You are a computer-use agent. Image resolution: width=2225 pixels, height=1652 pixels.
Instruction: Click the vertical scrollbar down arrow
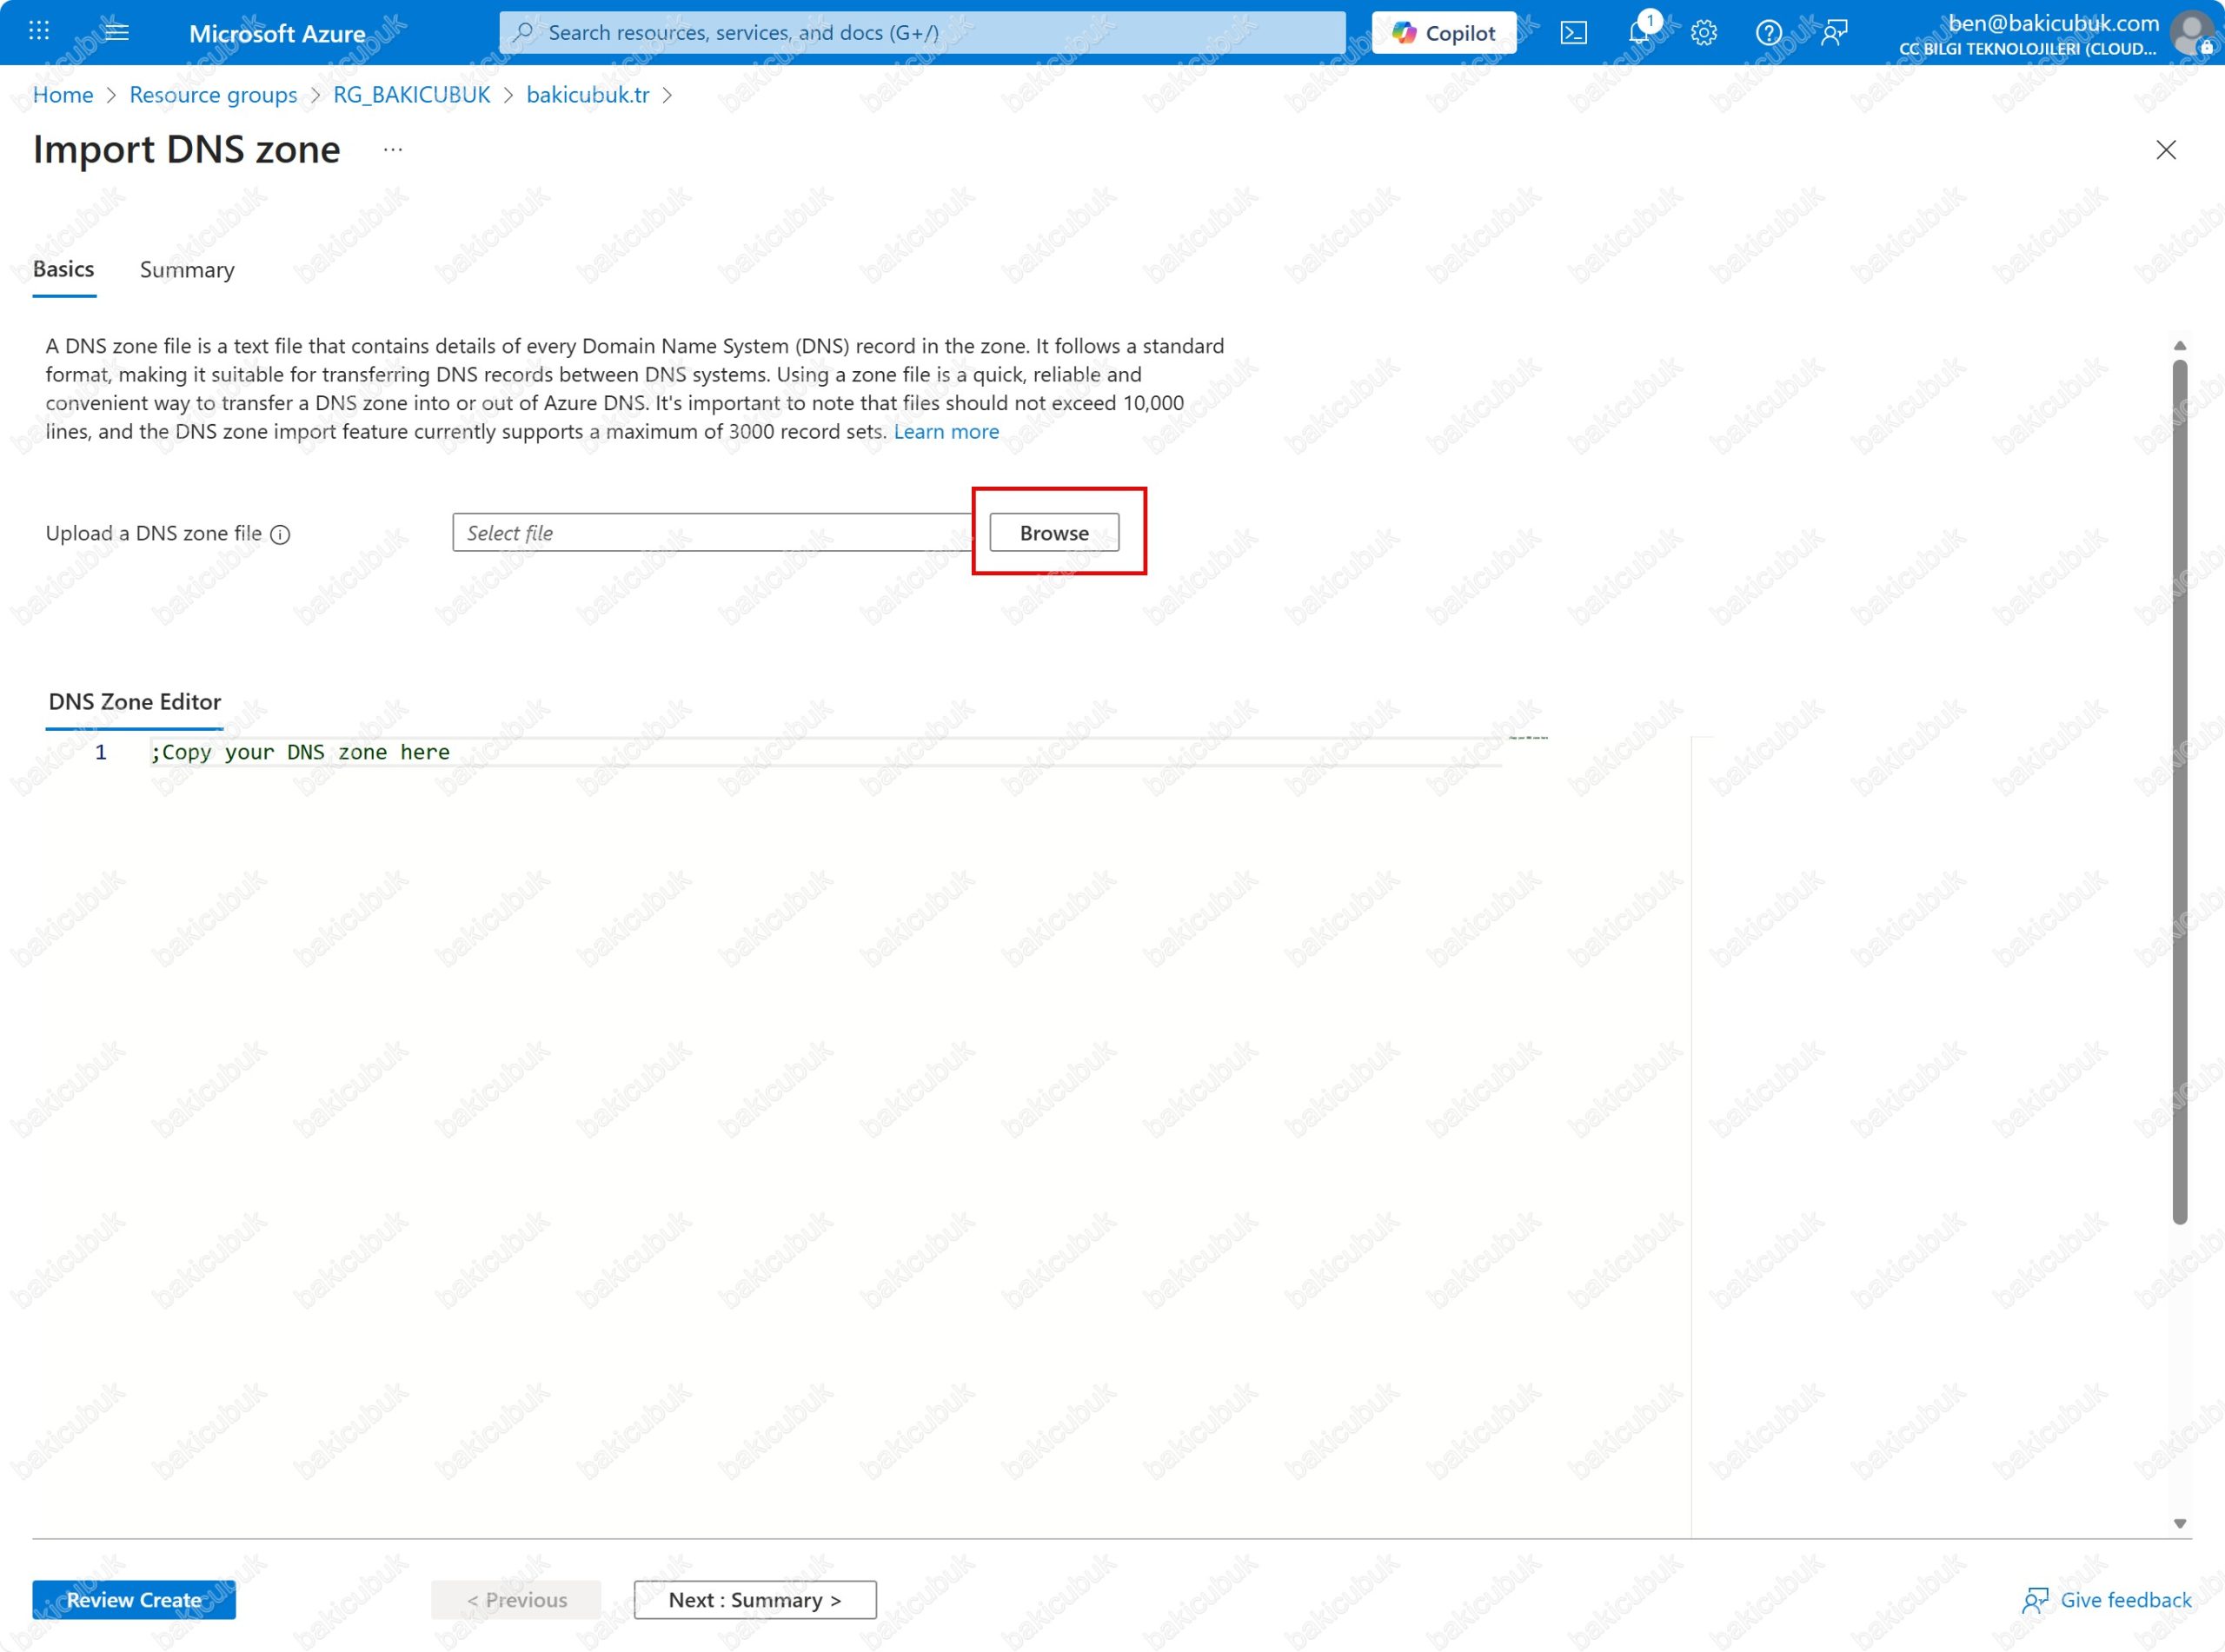2179,1523
